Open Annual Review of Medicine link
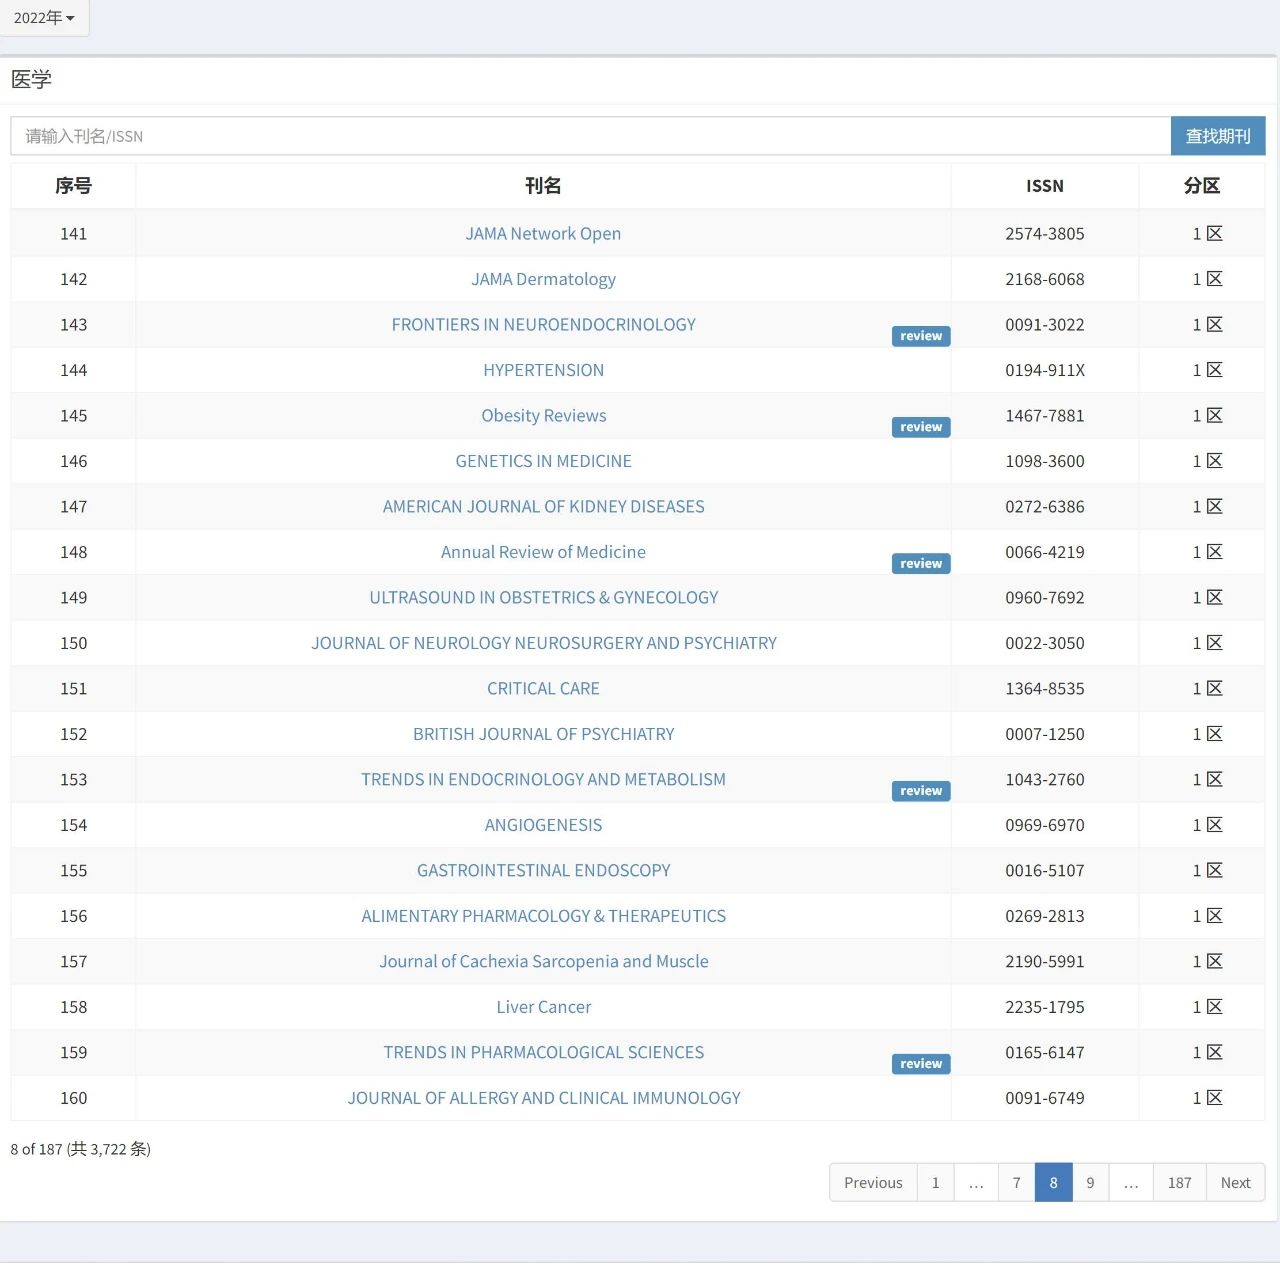This screenshot has width=1280, height=1276. tap(543, 552)
